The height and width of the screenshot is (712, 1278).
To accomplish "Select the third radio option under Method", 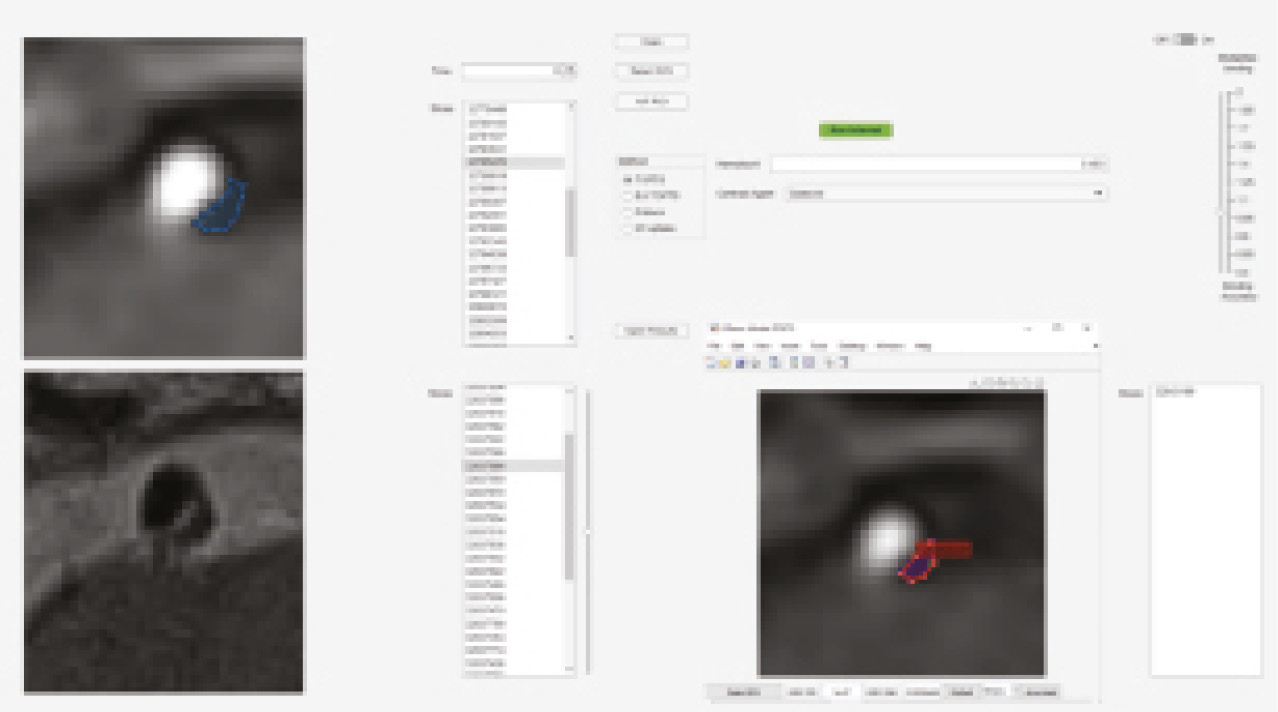I will click(x=627, y=212).
